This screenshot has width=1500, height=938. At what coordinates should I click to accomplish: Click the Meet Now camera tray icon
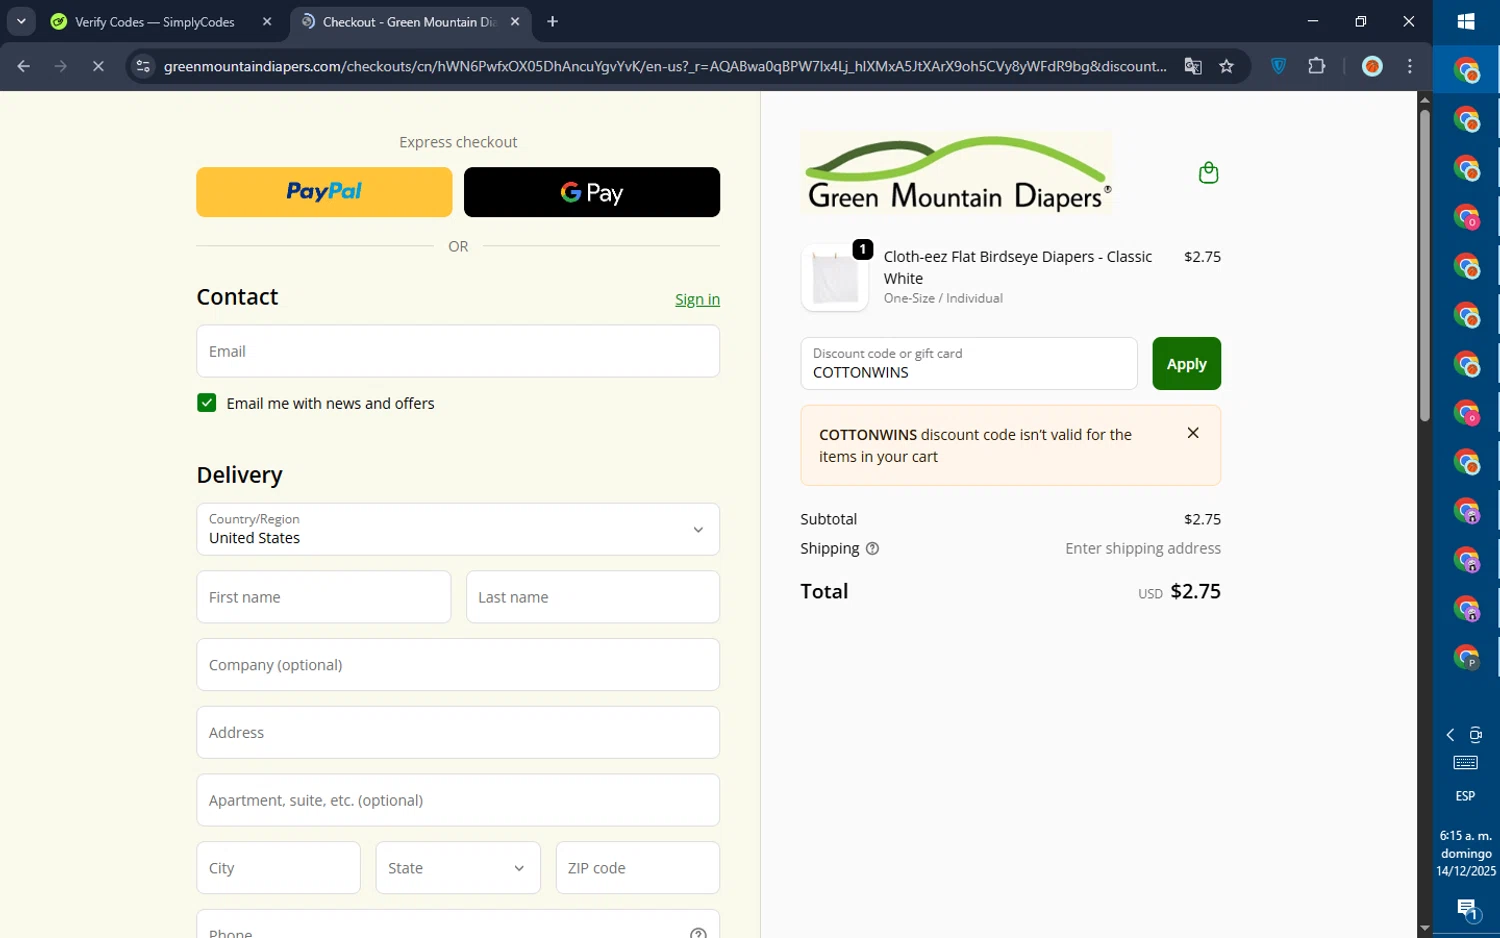coord(1476,735)
